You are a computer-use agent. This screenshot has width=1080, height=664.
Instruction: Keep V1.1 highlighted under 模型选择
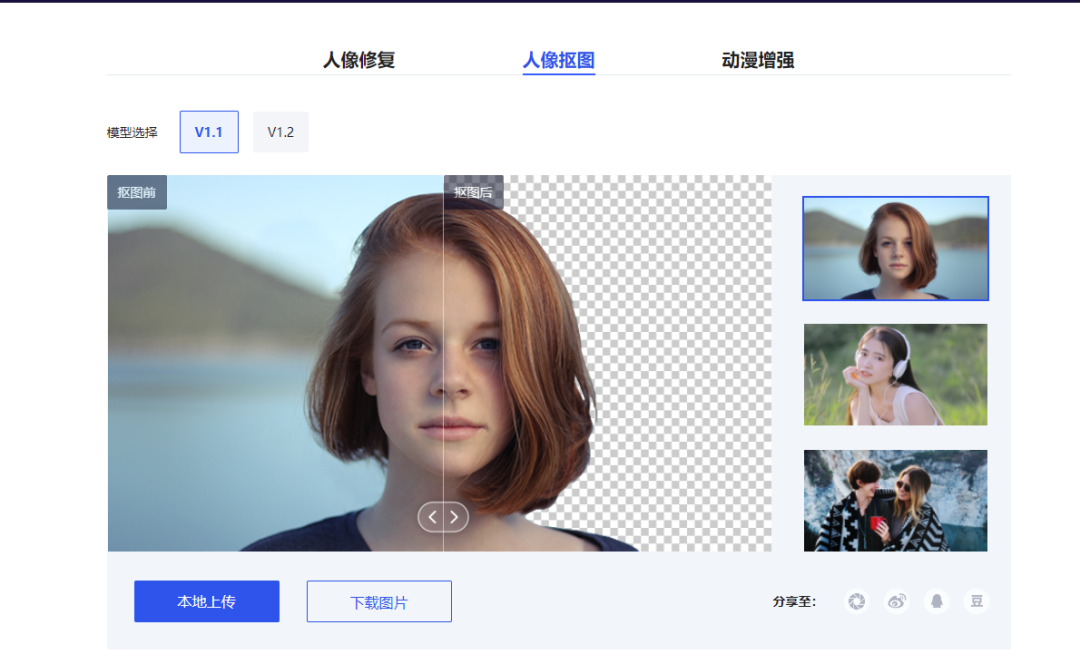(x=208, y=131)
